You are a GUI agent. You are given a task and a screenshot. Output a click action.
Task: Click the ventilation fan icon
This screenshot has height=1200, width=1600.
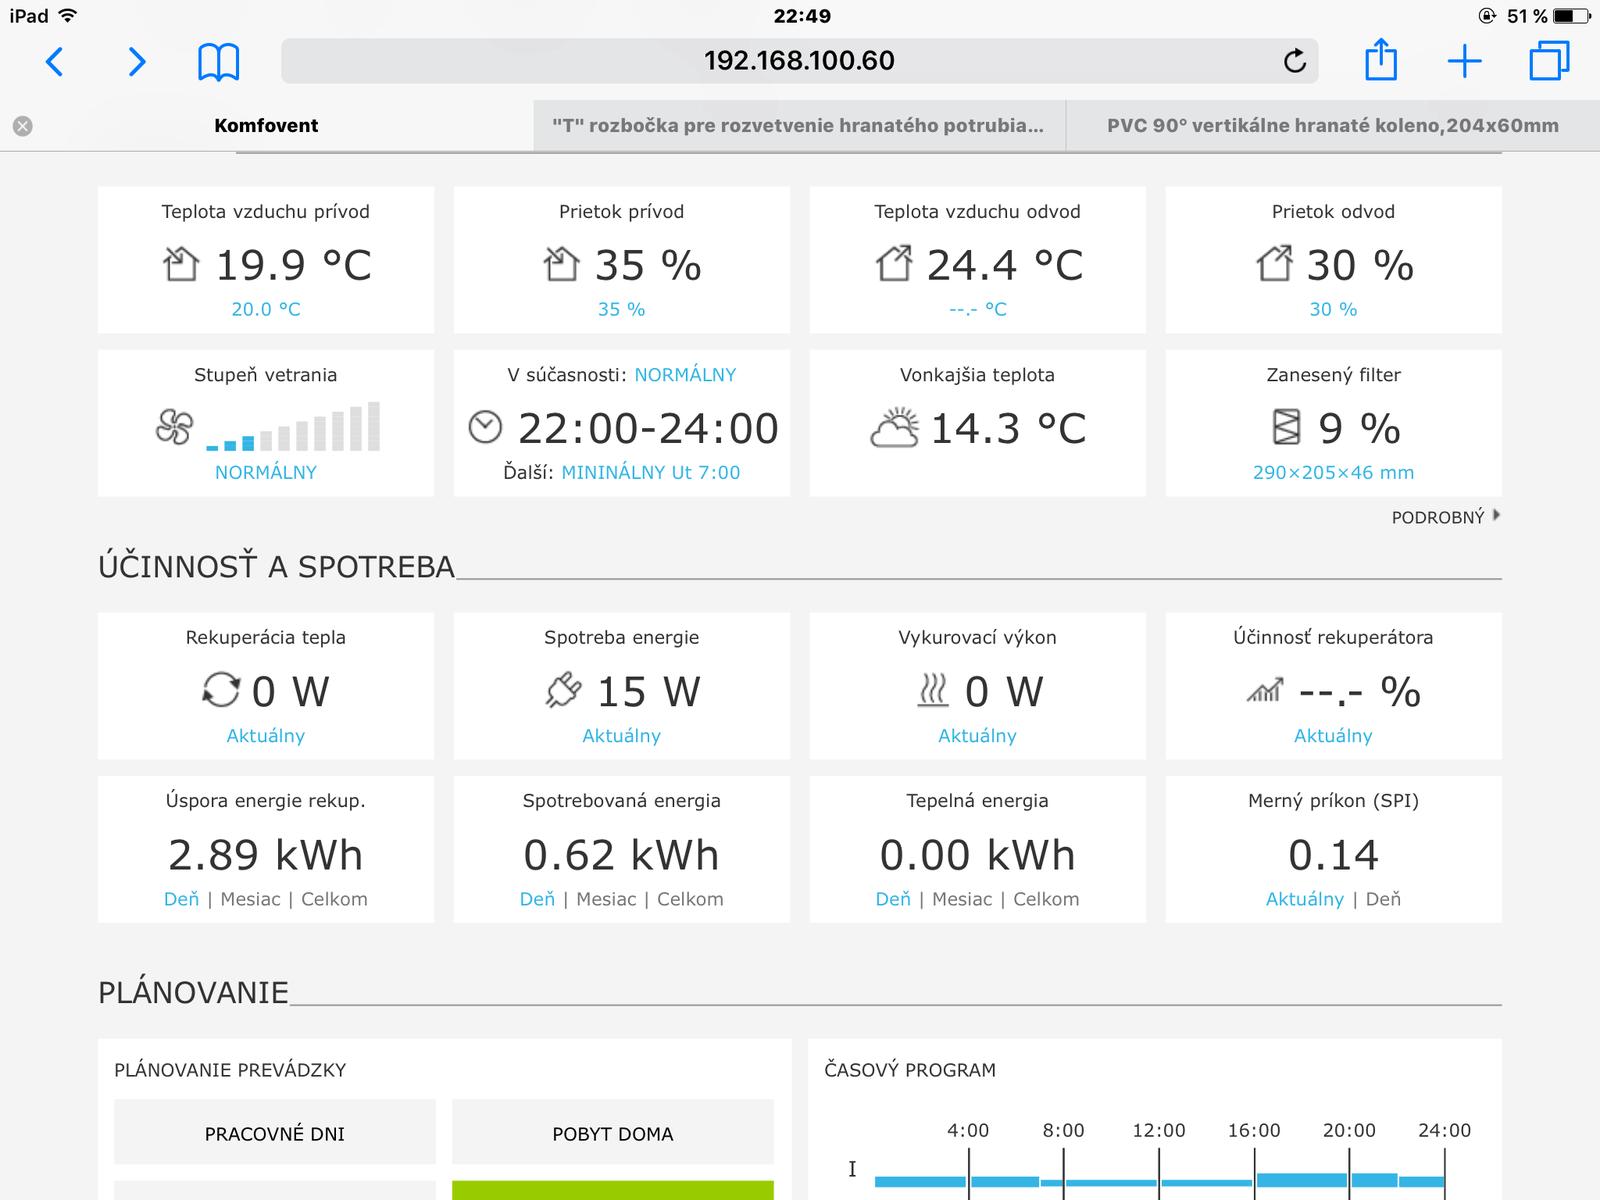click(x=174, y=428)
